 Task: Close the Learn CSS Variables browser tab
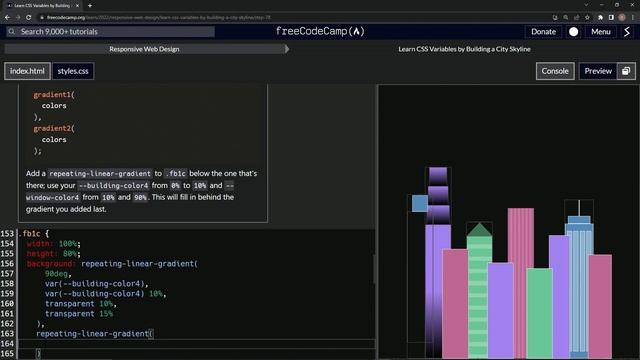[78, 6]
